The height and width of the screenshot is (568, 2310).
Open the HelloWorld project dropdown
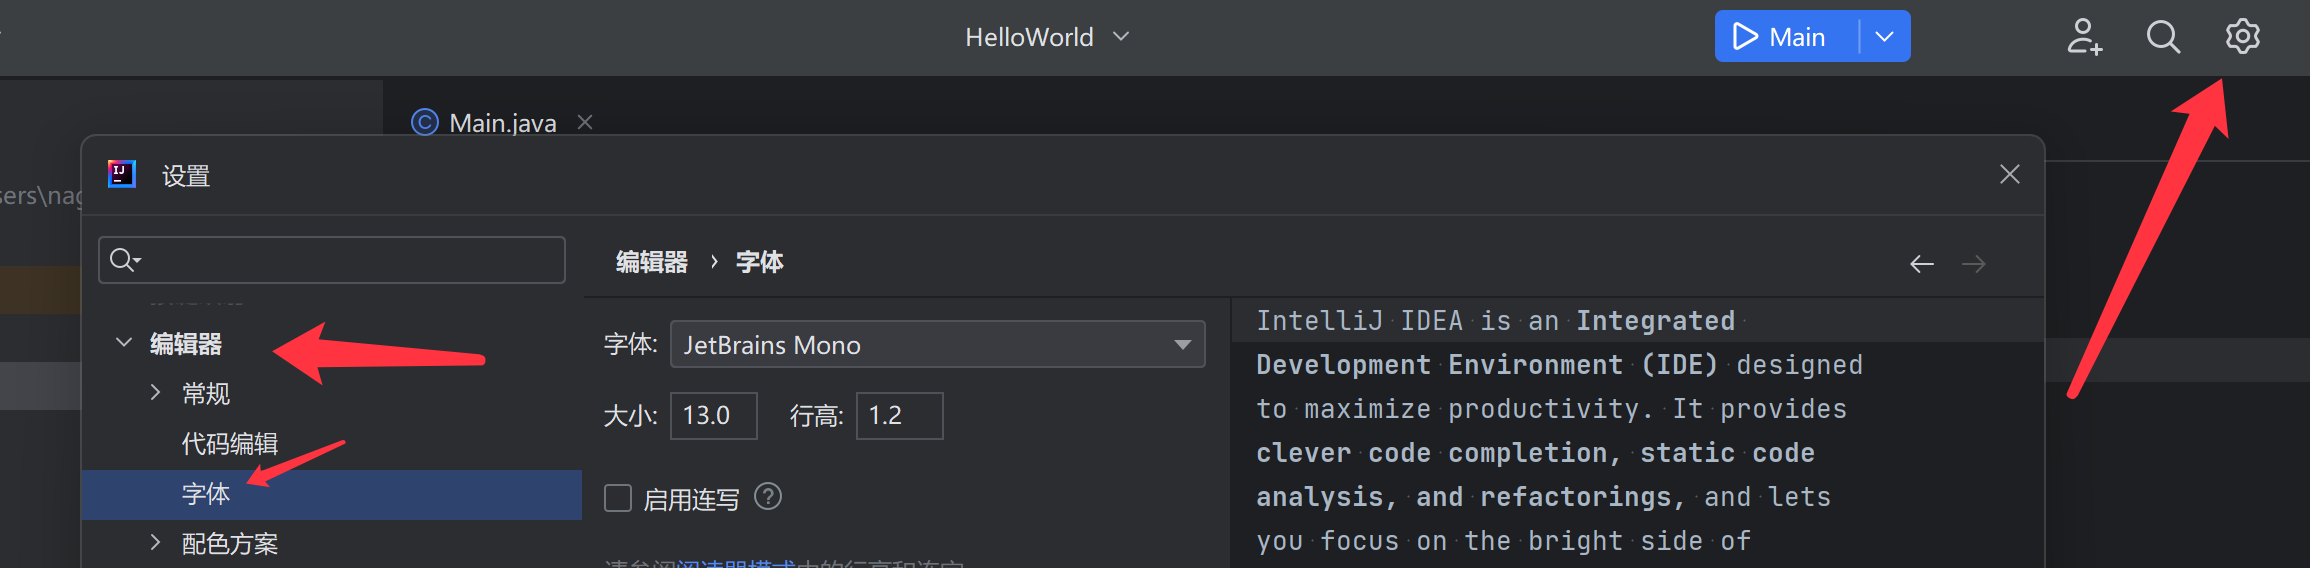[1047, 37]
